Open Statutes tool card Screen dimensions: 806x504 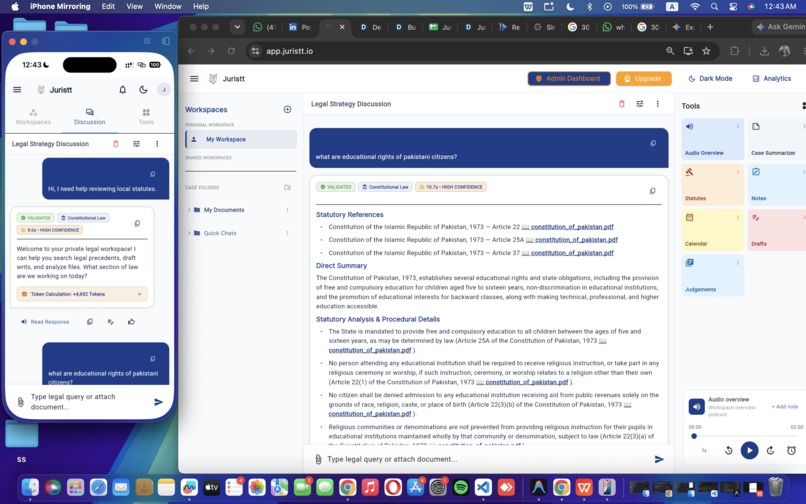point(712,184)
